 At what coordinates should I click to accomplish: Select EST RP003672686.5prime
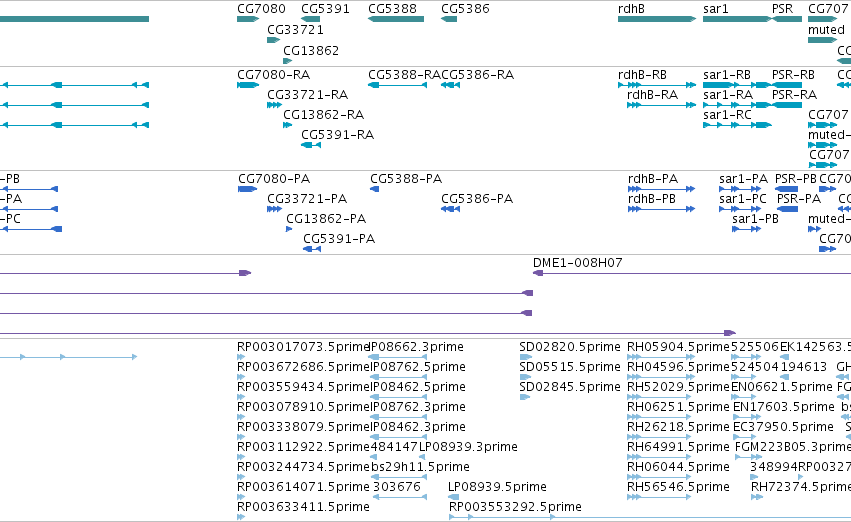pos(304,367)
